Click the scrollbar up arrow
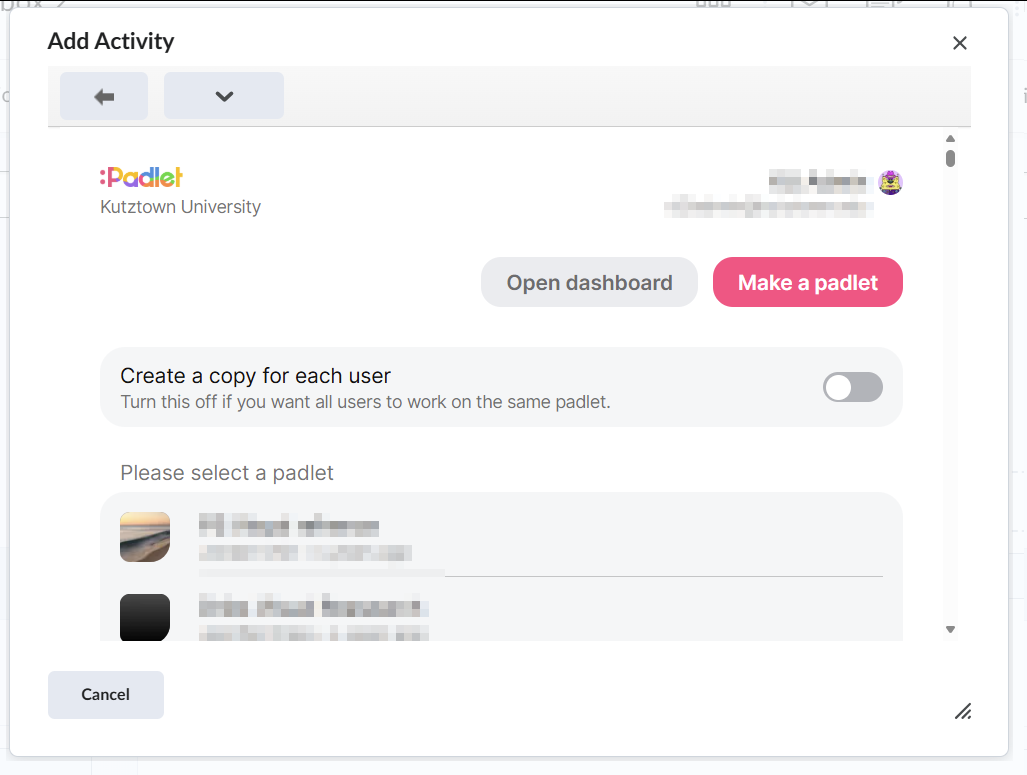The image size is (1027, 775). 950,139
